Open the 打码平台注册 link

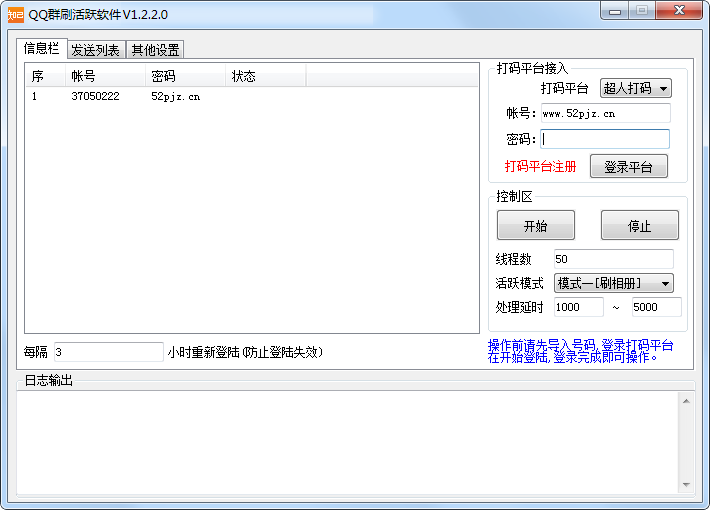(x=540, y=167)
